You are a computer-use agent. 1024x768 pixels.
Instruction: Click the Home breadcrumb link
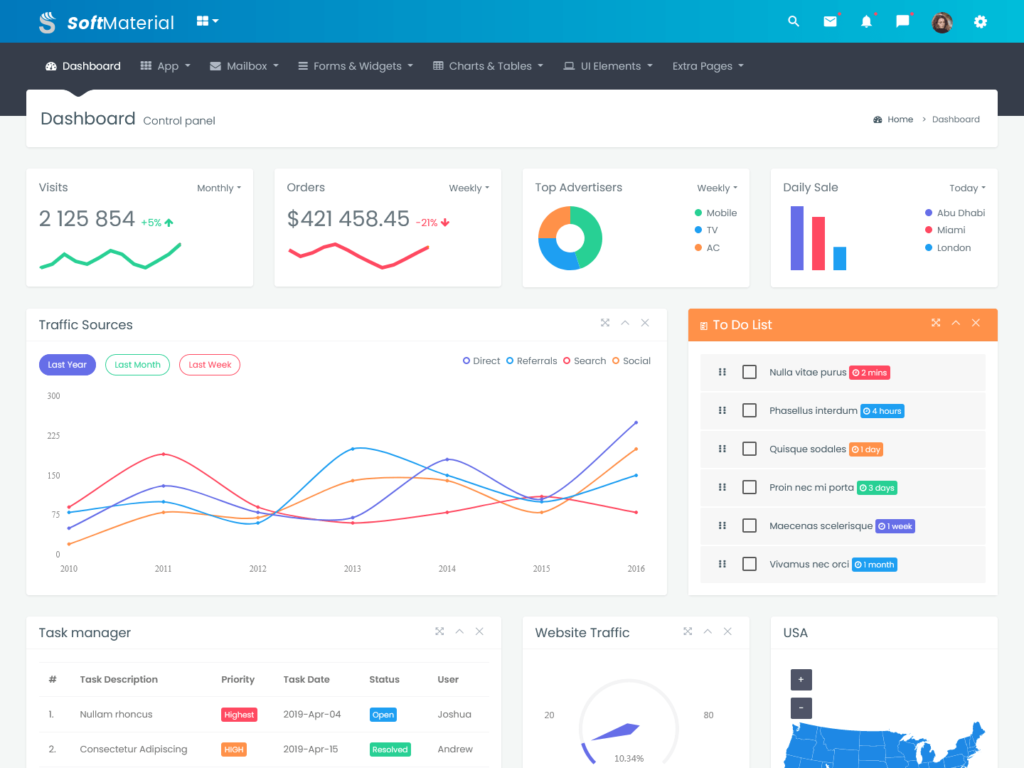(898, 119)
